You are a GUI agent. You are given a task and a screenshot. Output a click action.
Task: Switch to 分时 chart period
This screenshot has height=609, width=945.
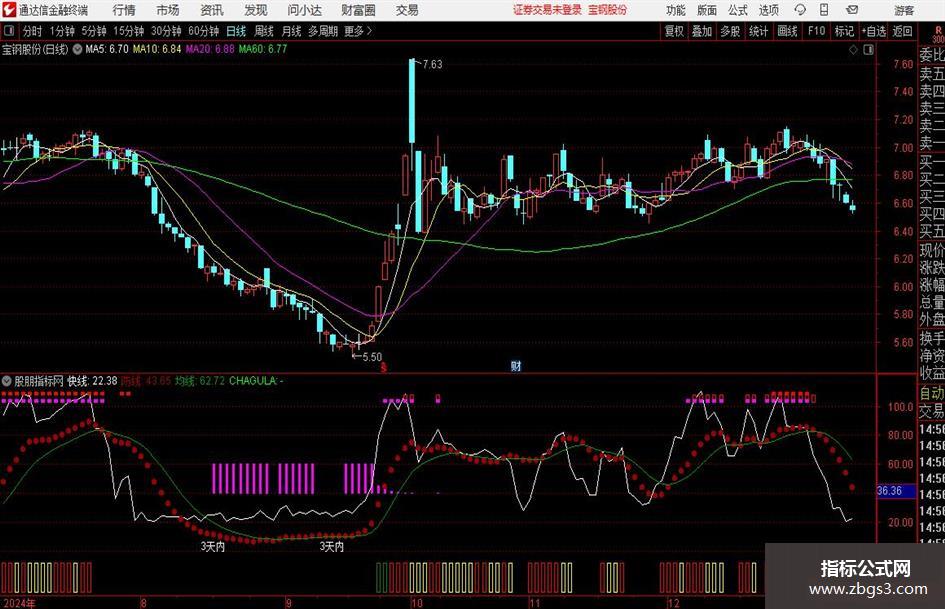click(x=32, y=31)
